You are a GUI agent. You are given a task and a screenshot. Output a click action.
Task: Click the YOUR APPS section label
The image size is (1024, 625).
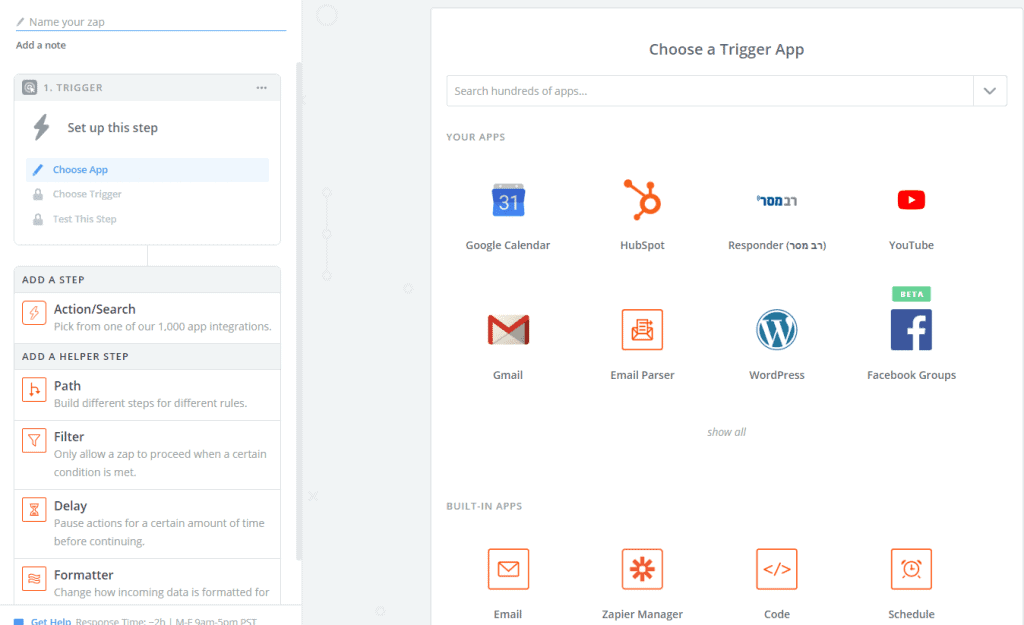[475, 137]
